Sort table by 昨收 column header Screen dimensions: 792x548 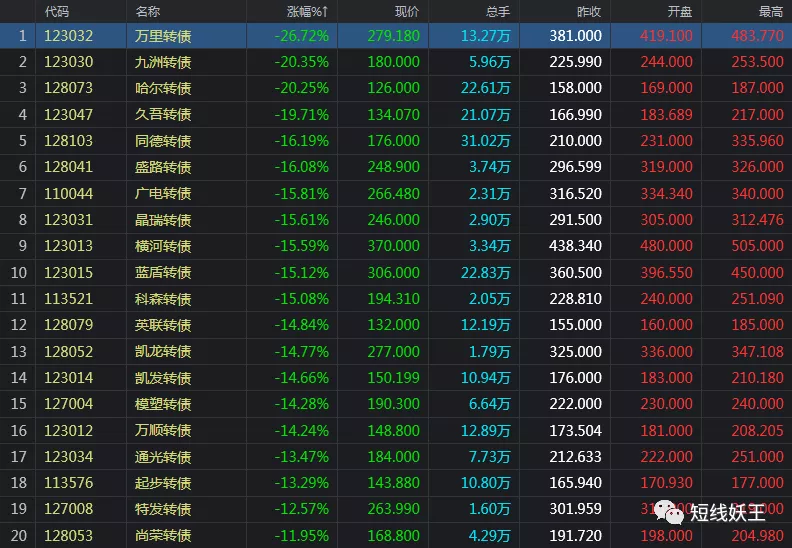pyautogui.click(x=589, y=11)
